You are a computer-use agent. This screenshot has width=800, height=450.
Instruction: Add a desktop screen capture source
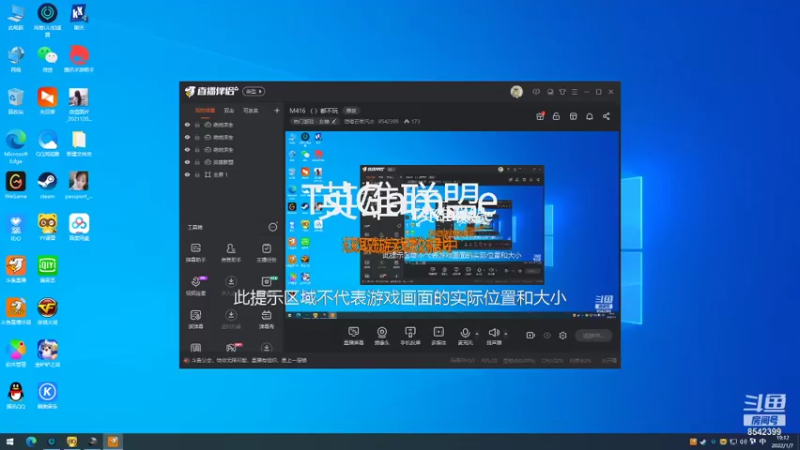[x=353, y=336]
